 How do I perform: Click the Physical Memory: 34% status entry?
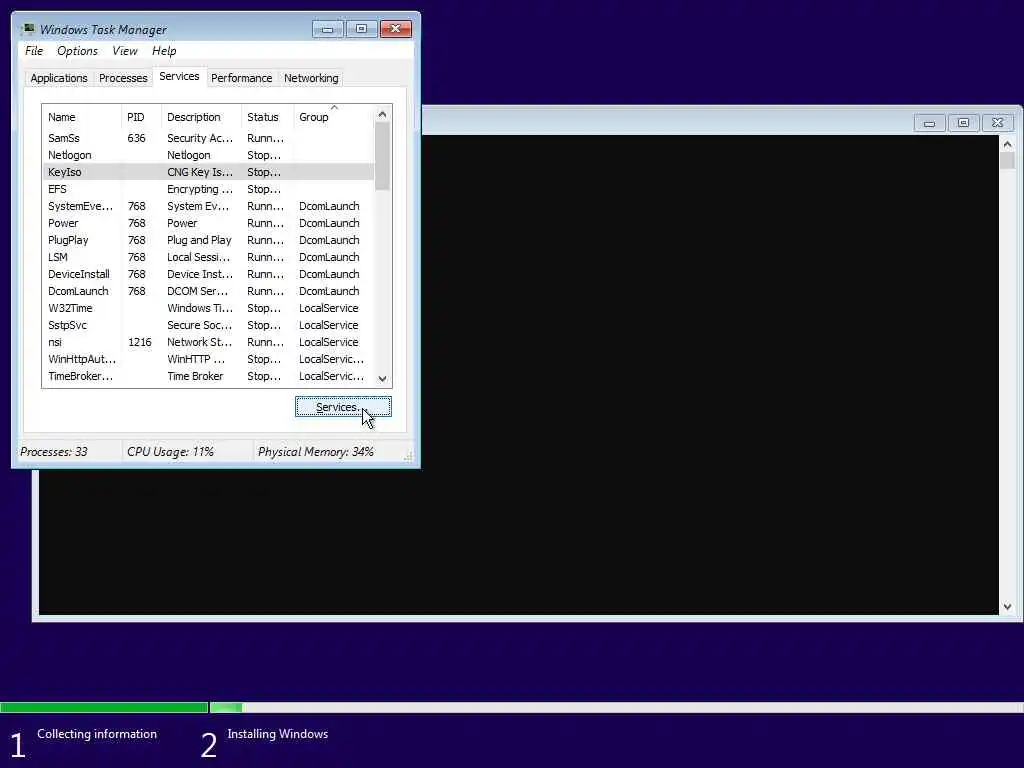click(315, 452)
